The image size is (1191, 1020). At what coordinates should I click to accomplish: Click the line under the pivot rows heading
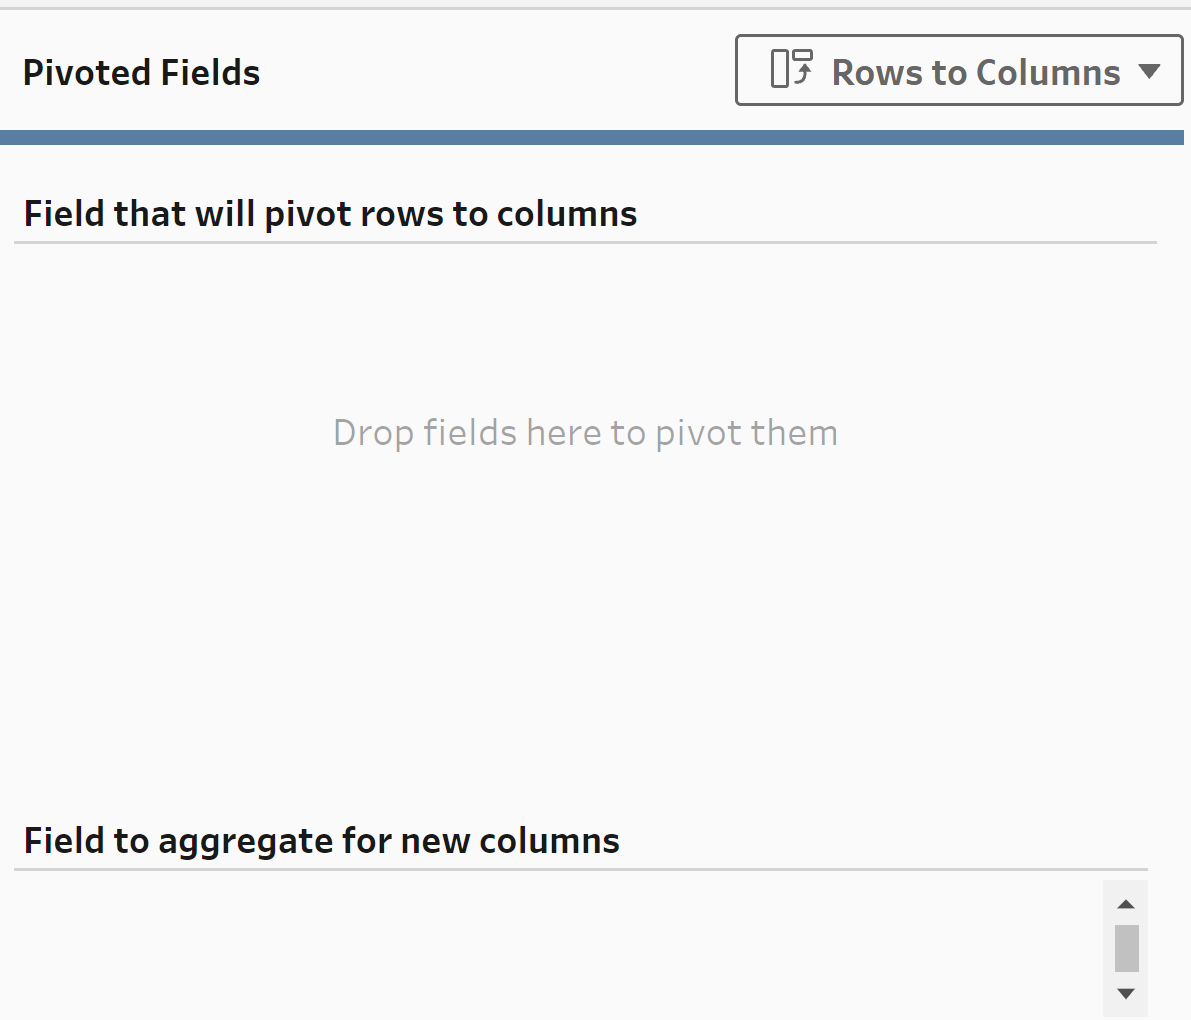585,242
